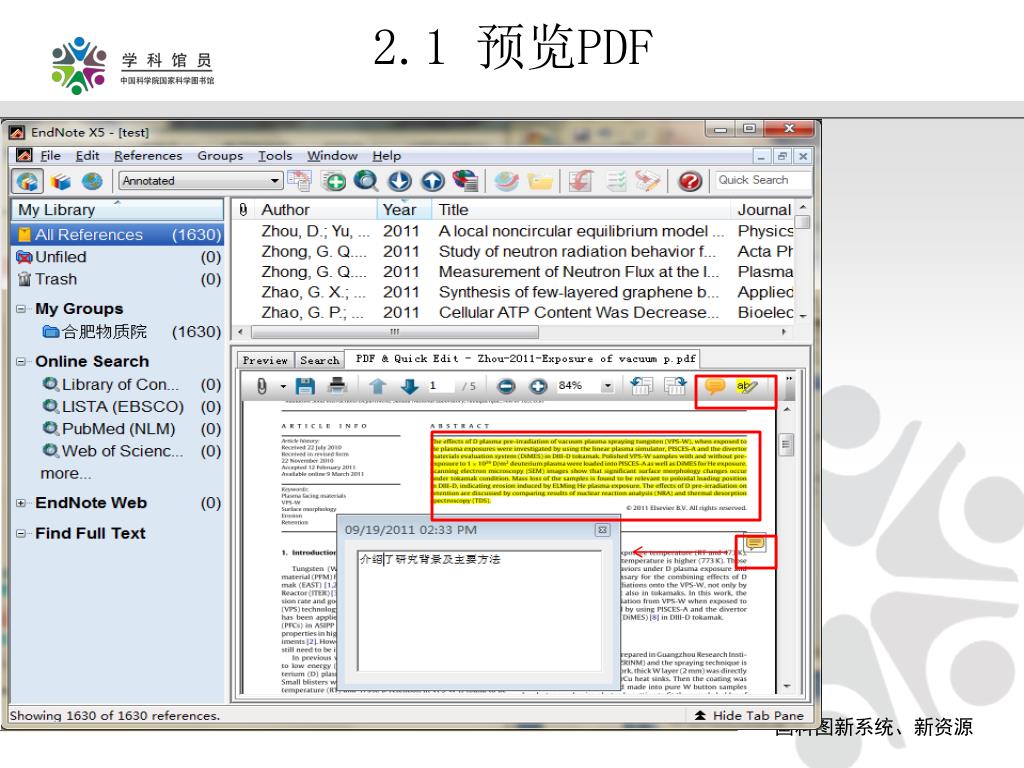Click New Reference green plus icon
The height and width of the screenshot is (768, 1024).
pyautogui.click(x=334, y=181)
